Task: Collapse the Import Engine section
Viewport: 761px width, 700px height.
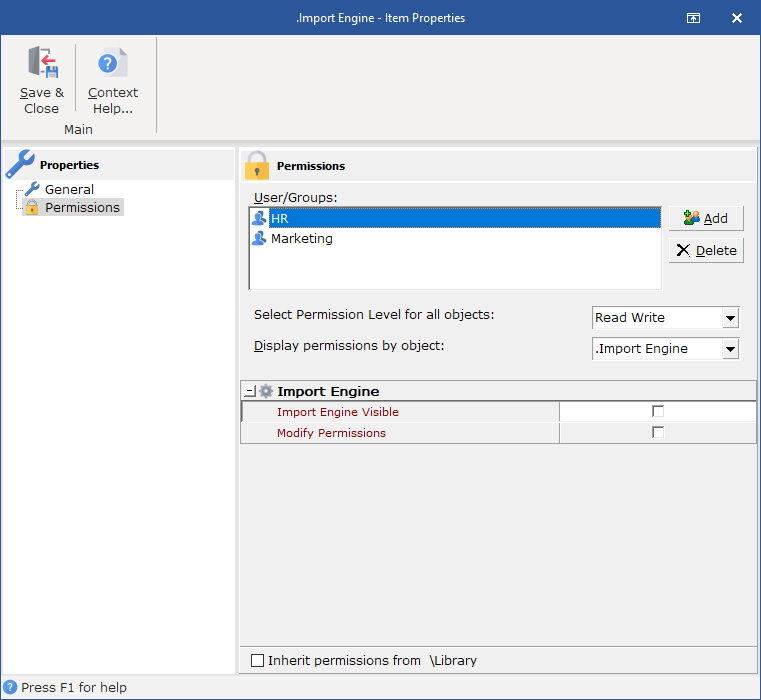Action: click(250, 392)
